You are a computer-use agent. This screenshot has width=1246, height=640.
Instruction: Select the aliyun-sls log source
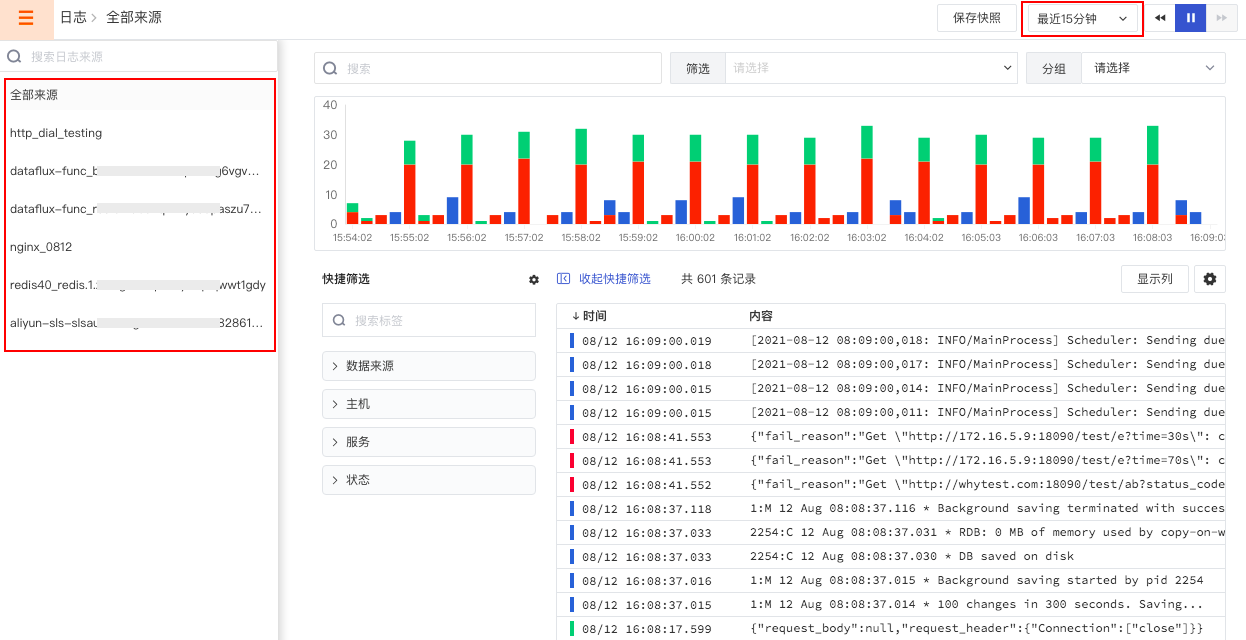tap(139, 323)
